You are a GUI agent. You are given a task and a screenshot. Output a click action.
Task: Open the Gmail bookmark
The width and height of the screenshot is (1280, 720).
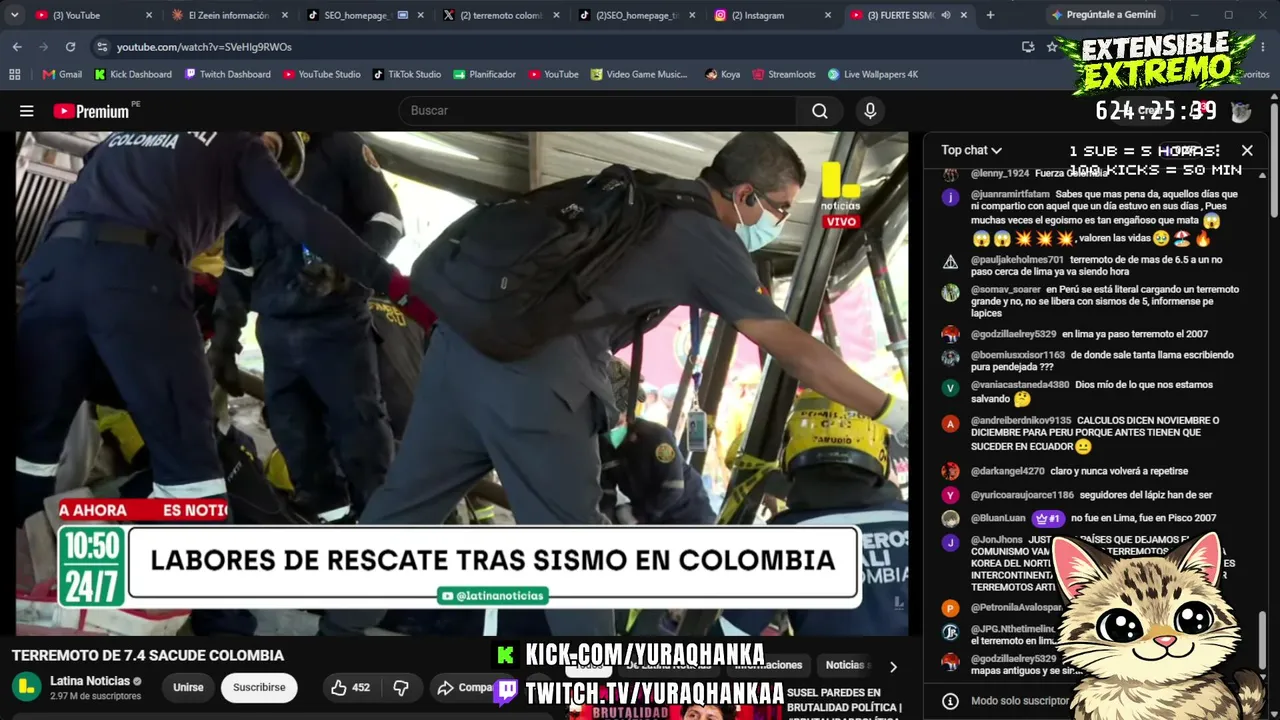(62, 74)
